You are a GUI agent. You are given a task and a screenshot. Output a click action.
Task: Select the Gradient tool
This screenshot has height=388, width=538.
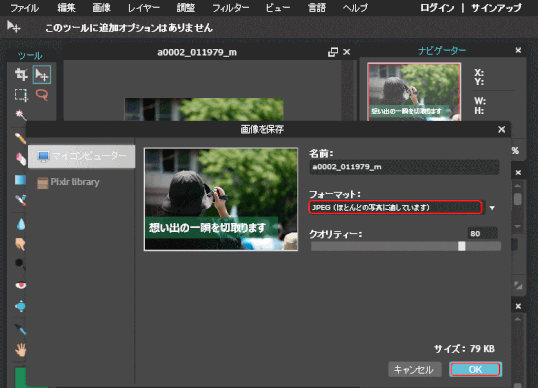coord(20,179)
